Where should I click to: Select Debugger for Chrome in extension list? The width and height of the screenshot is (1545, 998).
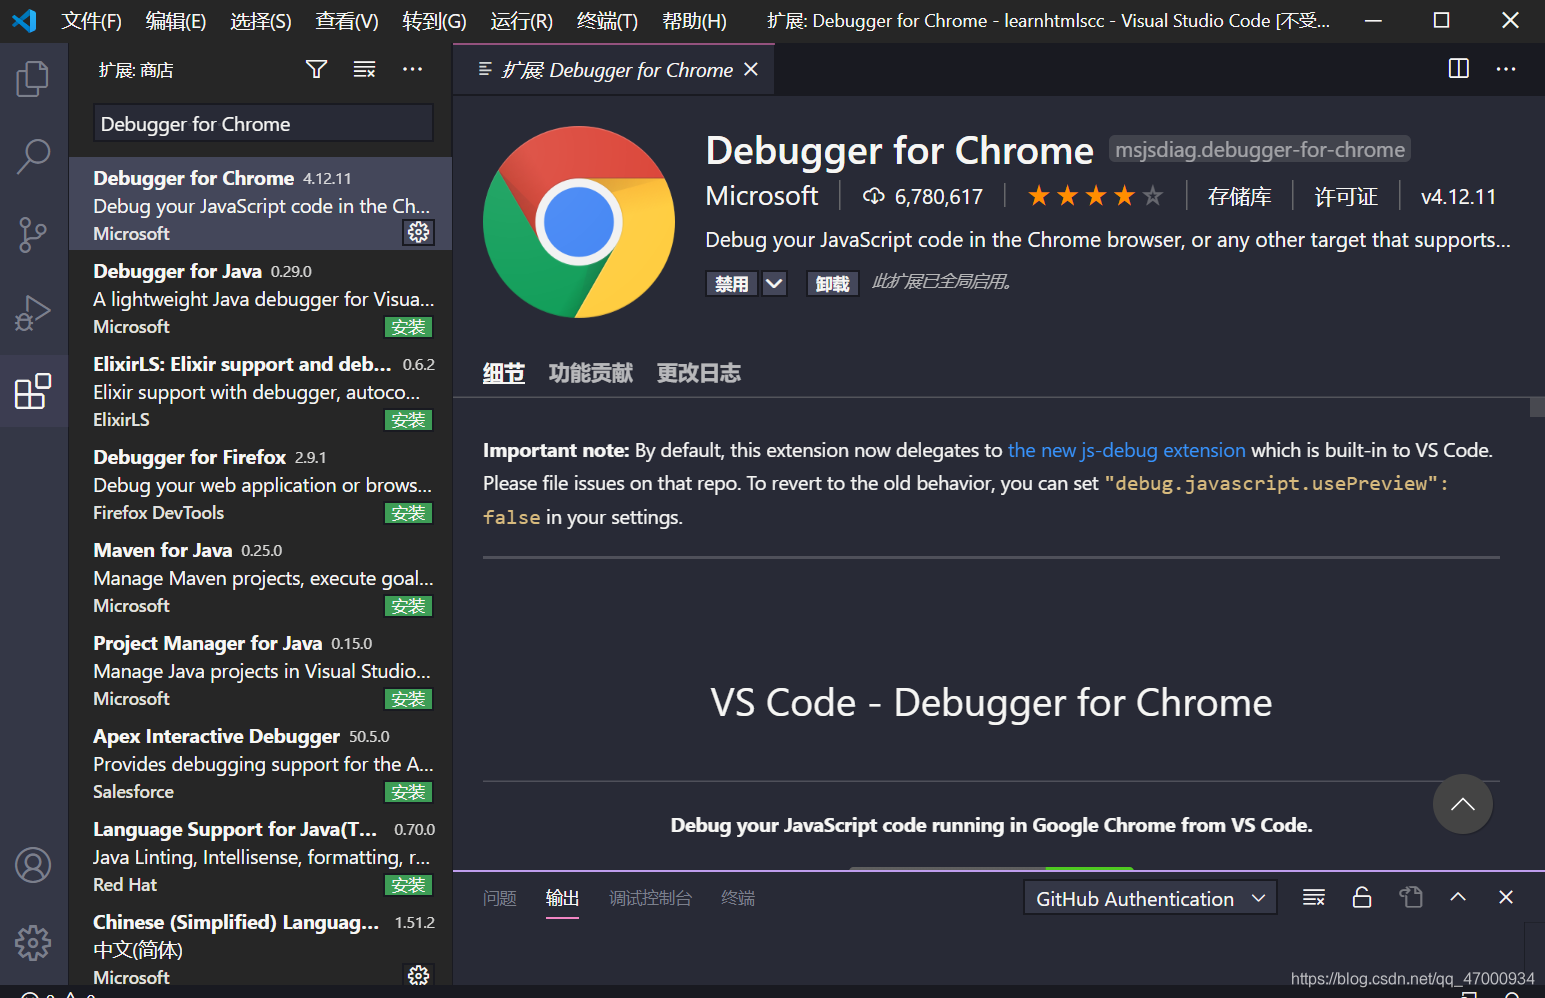click(260, 203)
